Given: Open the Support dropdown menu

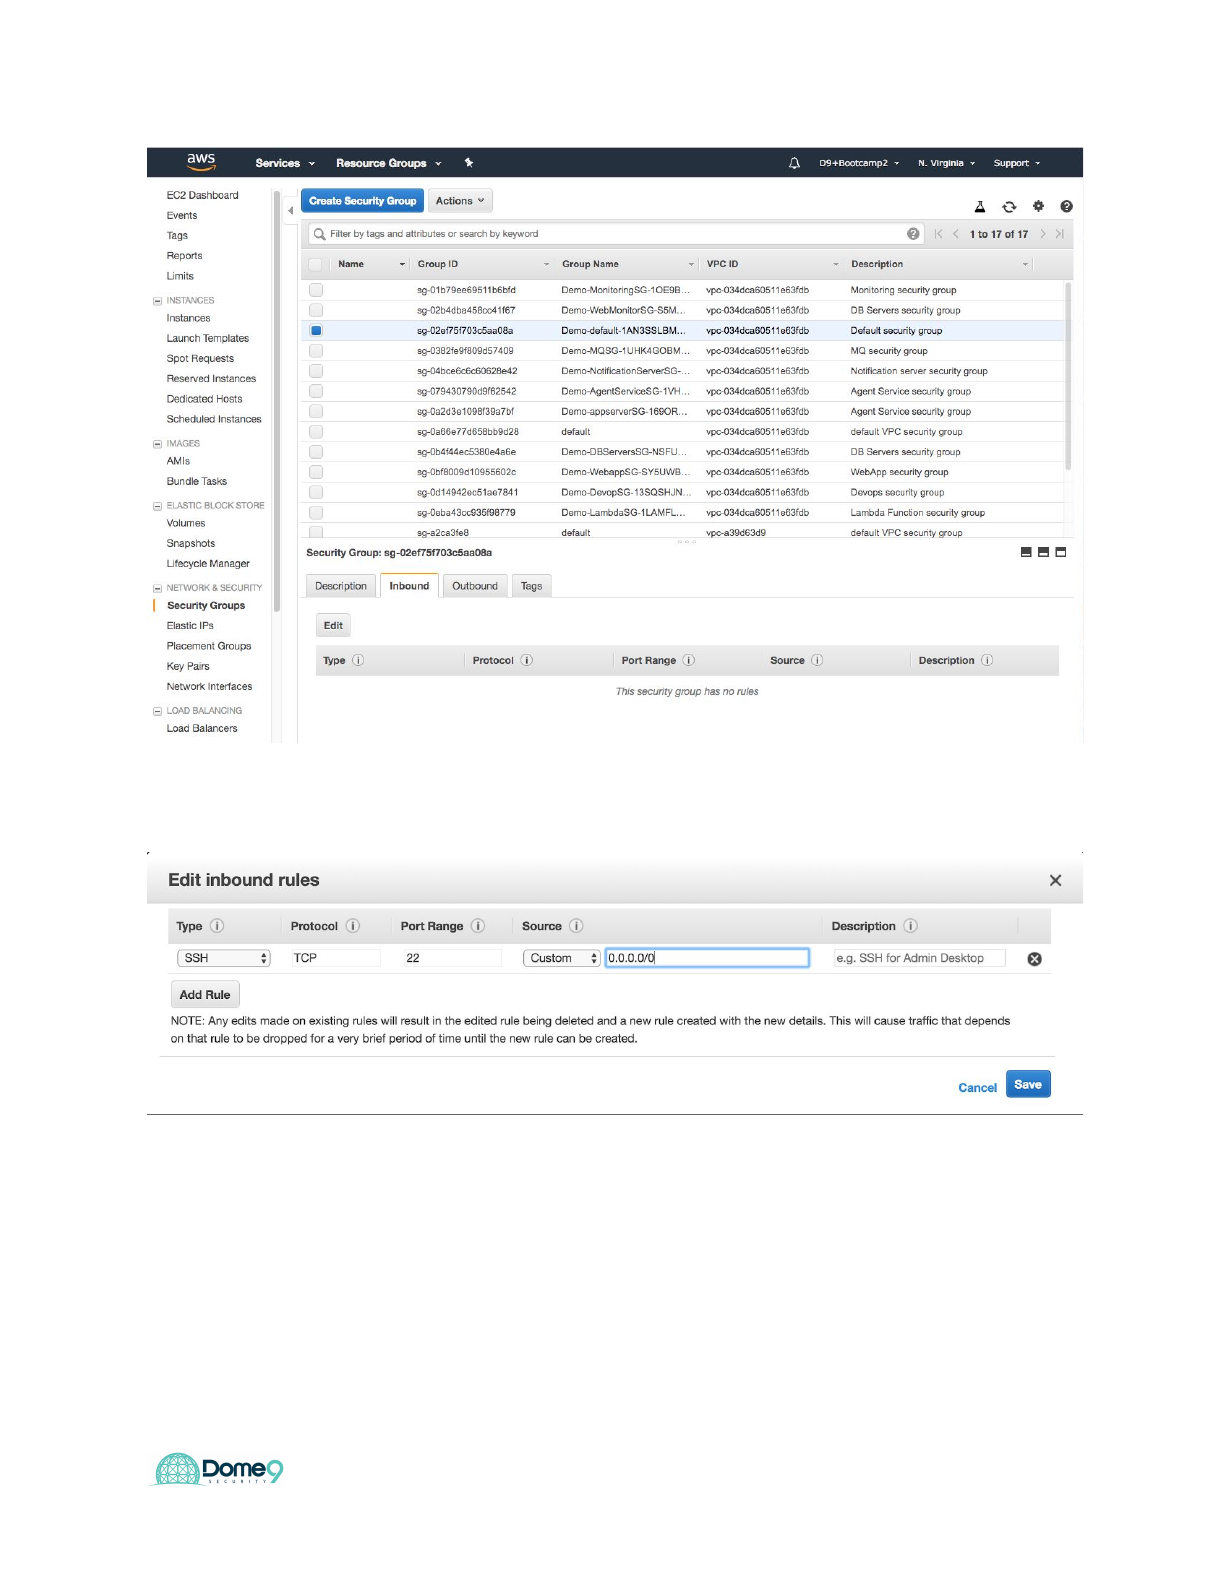Looking at the screenshot, I should (1017, 163).
